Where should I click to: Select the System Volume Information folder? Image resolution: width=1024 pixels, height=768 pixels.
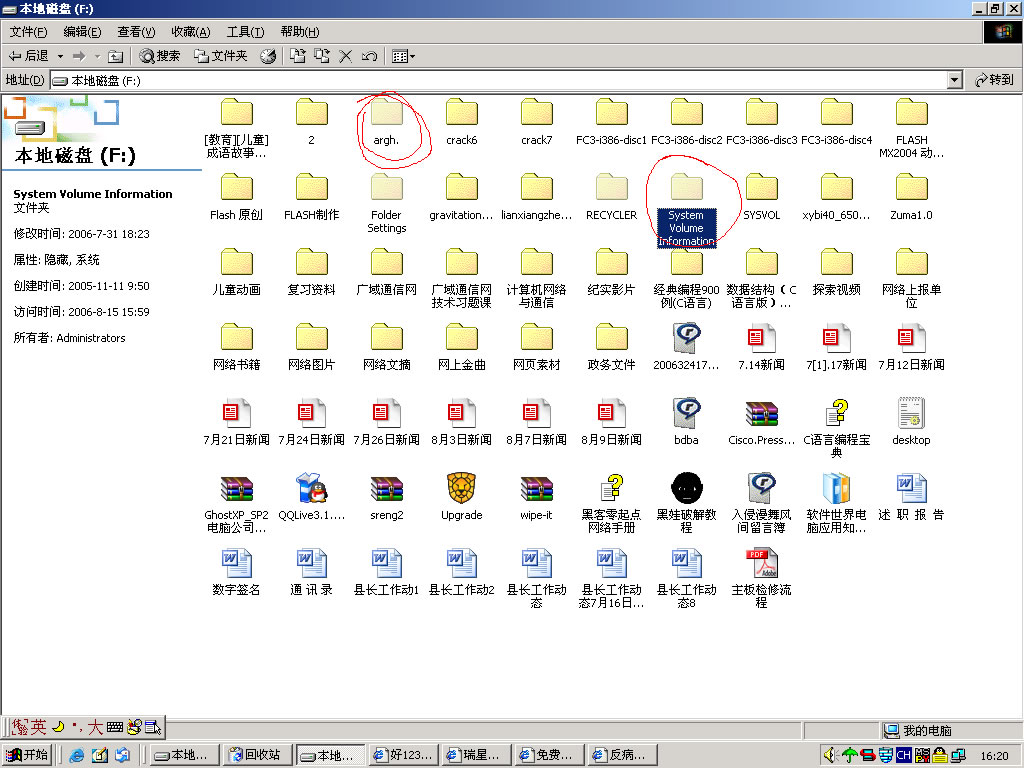tap(686, 190)
